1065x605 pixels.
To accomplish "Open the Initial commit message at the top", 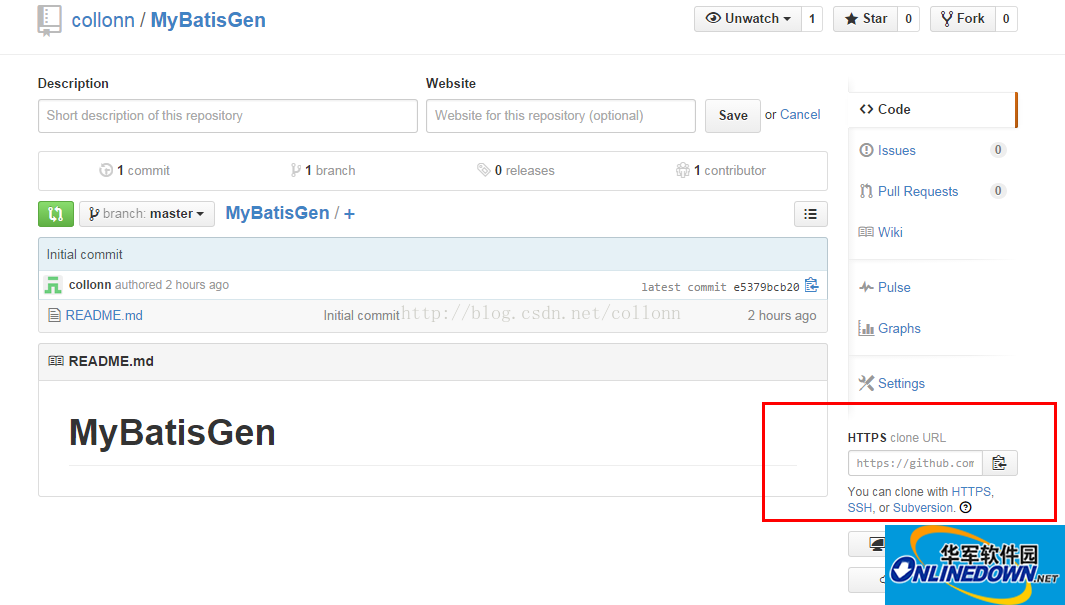I will point(84,255).
